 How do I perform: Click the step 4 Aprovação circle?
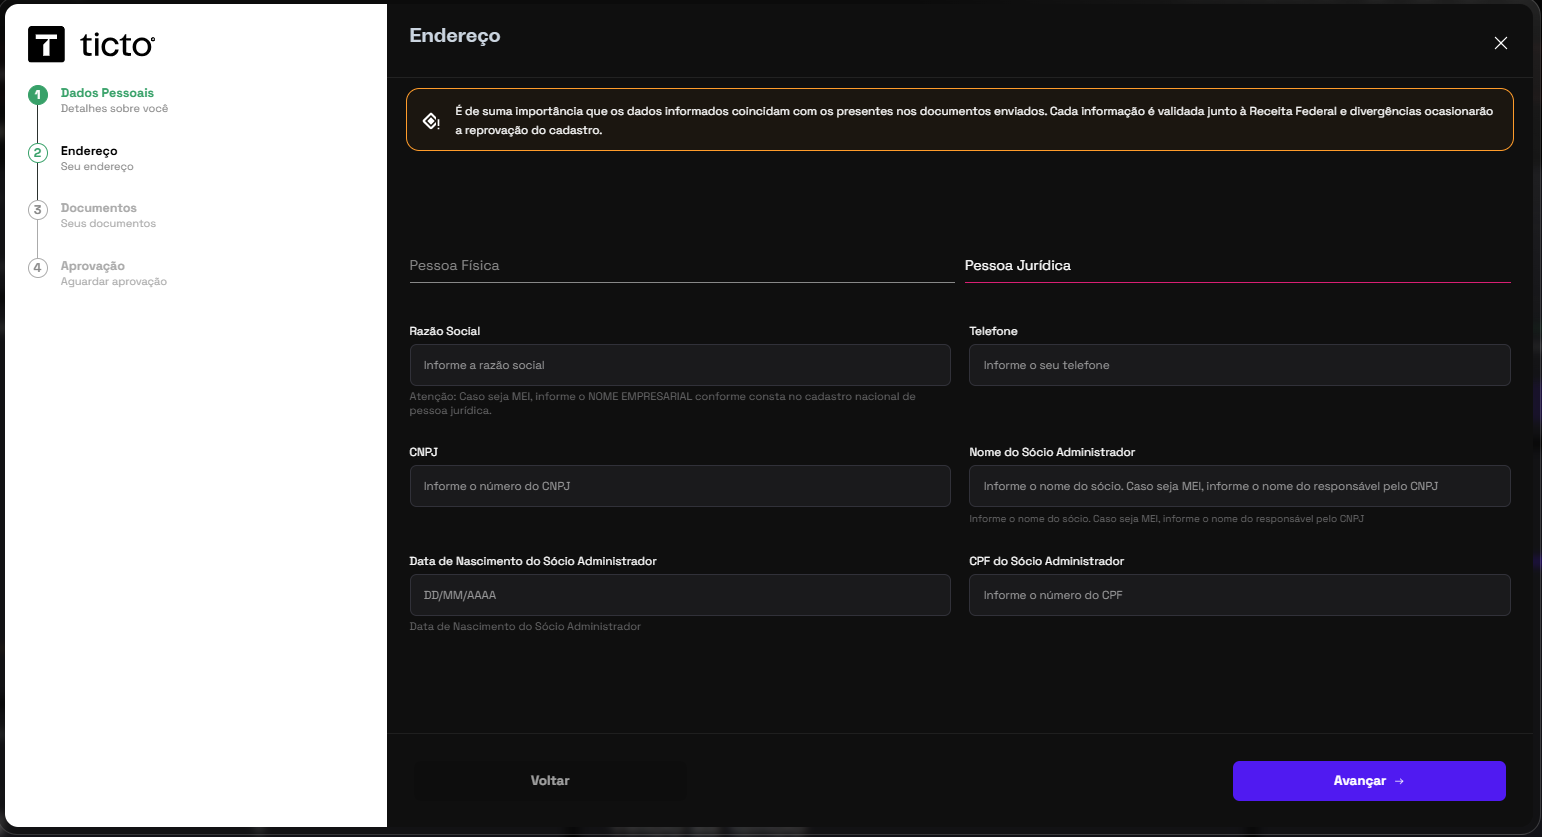pos(38,268)
